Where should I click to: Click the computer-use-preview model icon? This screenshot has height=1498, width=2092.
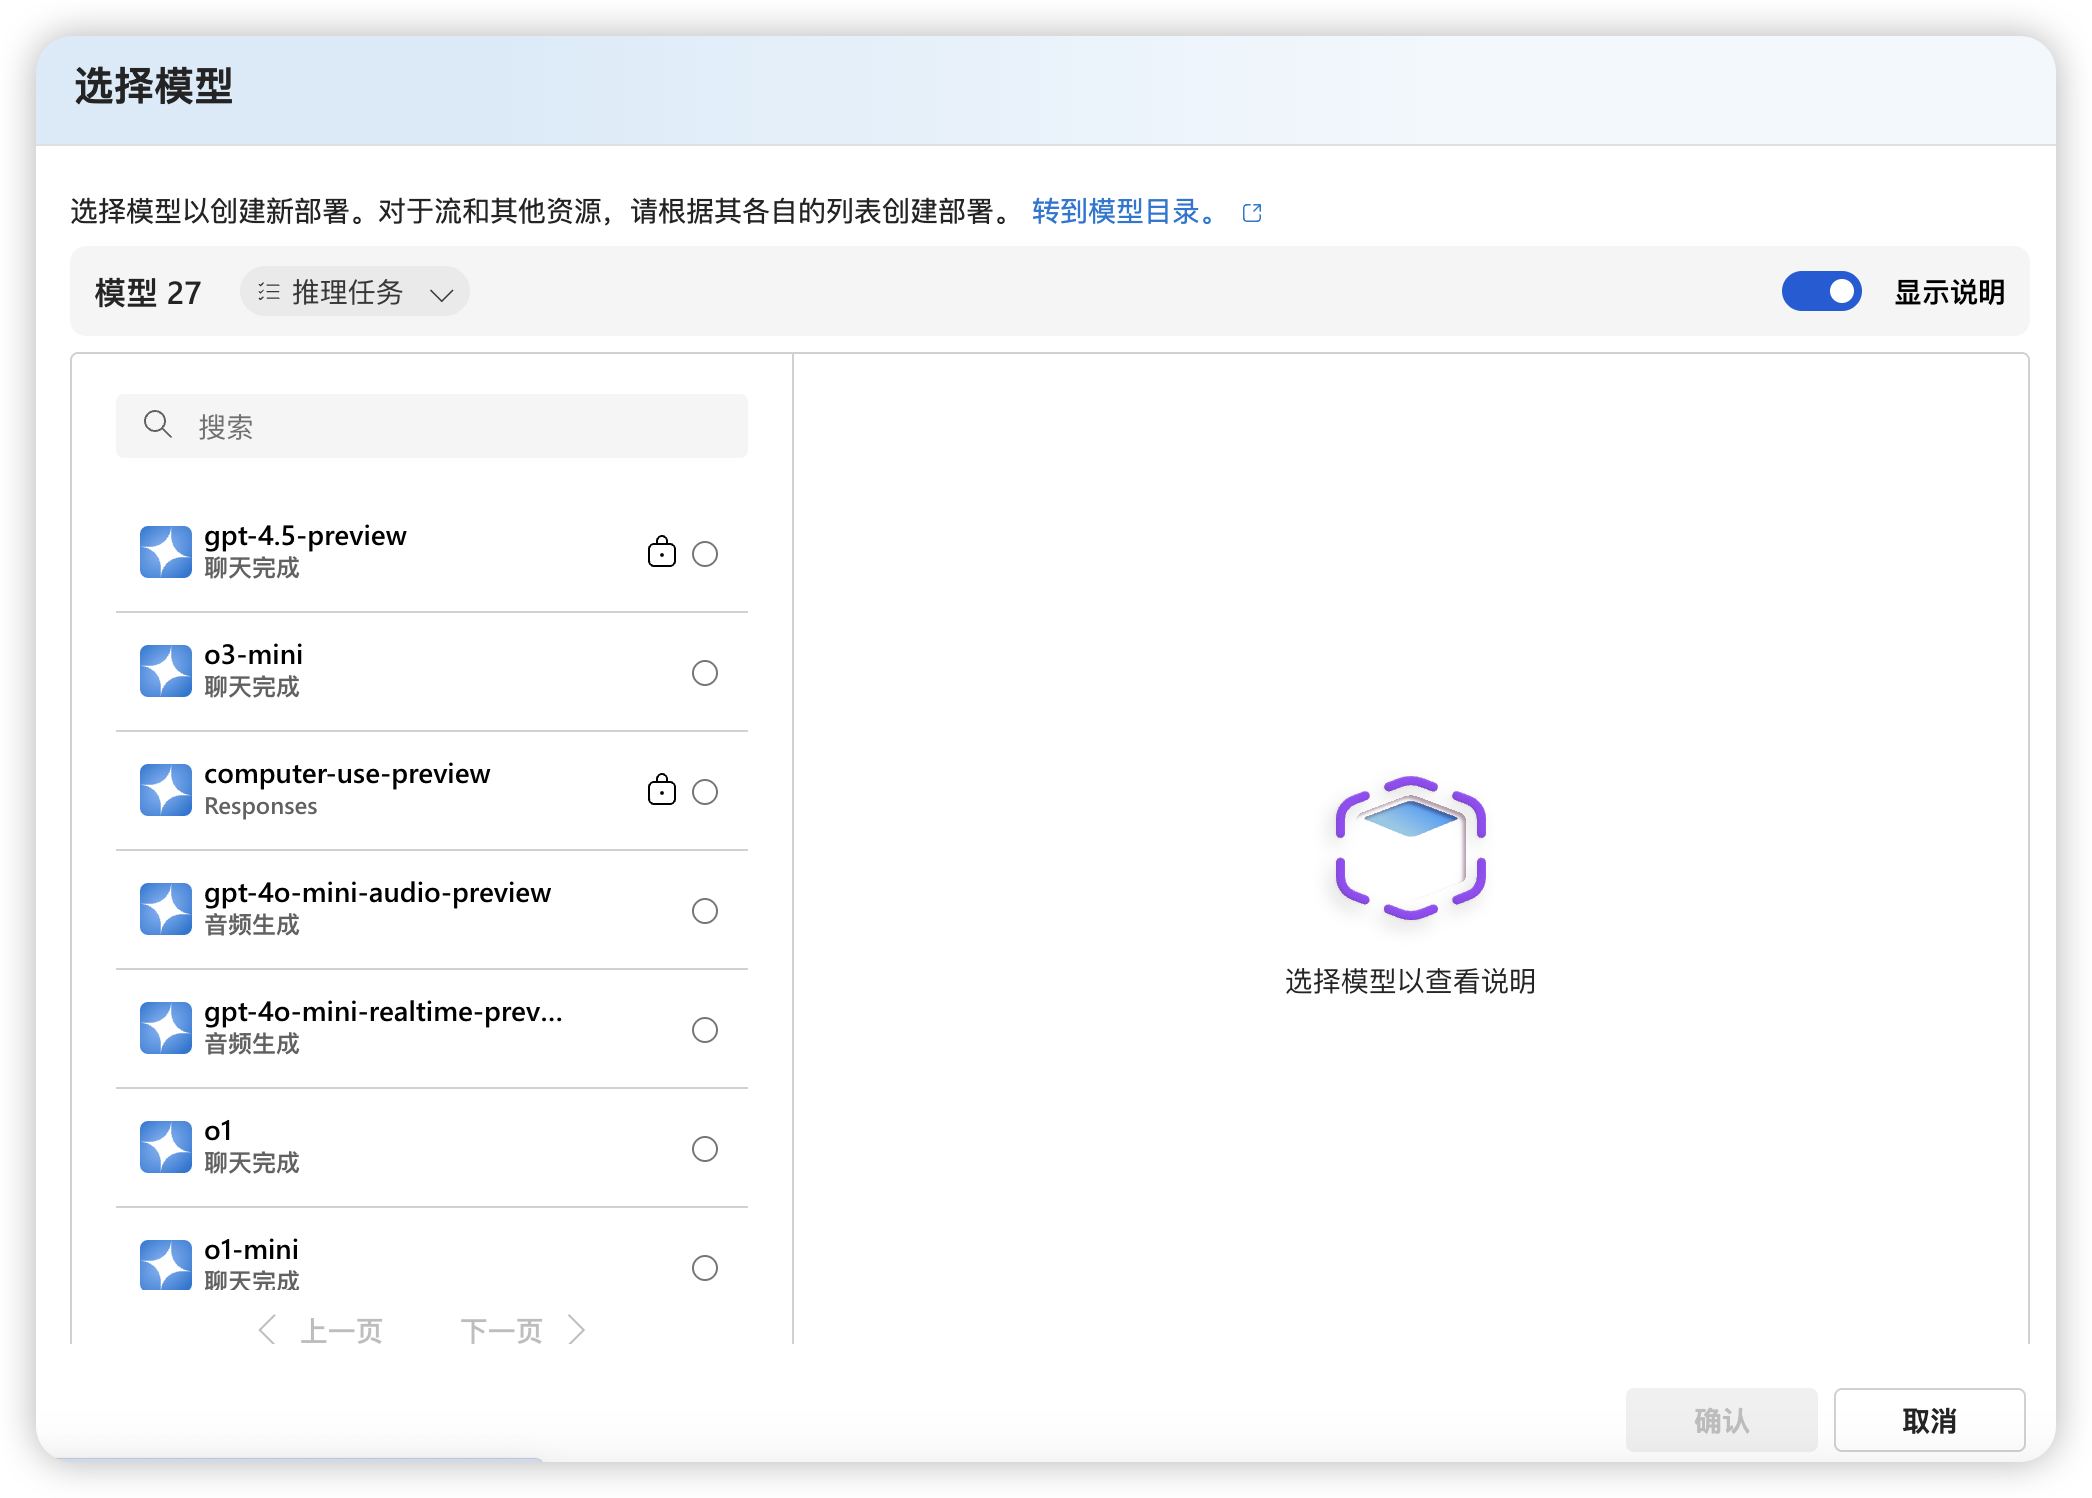[x=166, y=790]
